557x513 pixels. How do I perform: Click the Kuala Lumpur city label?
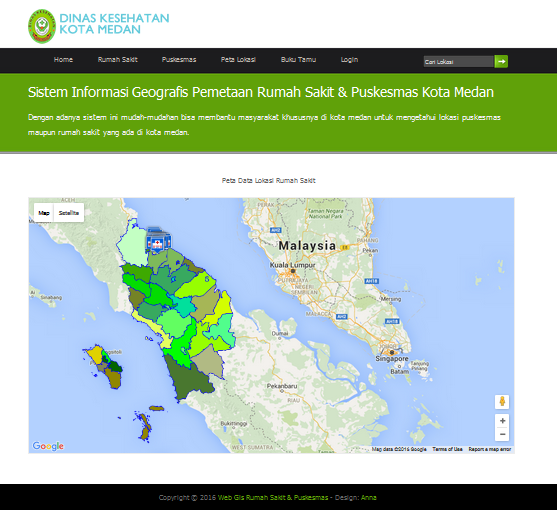(x=292, y=265)
